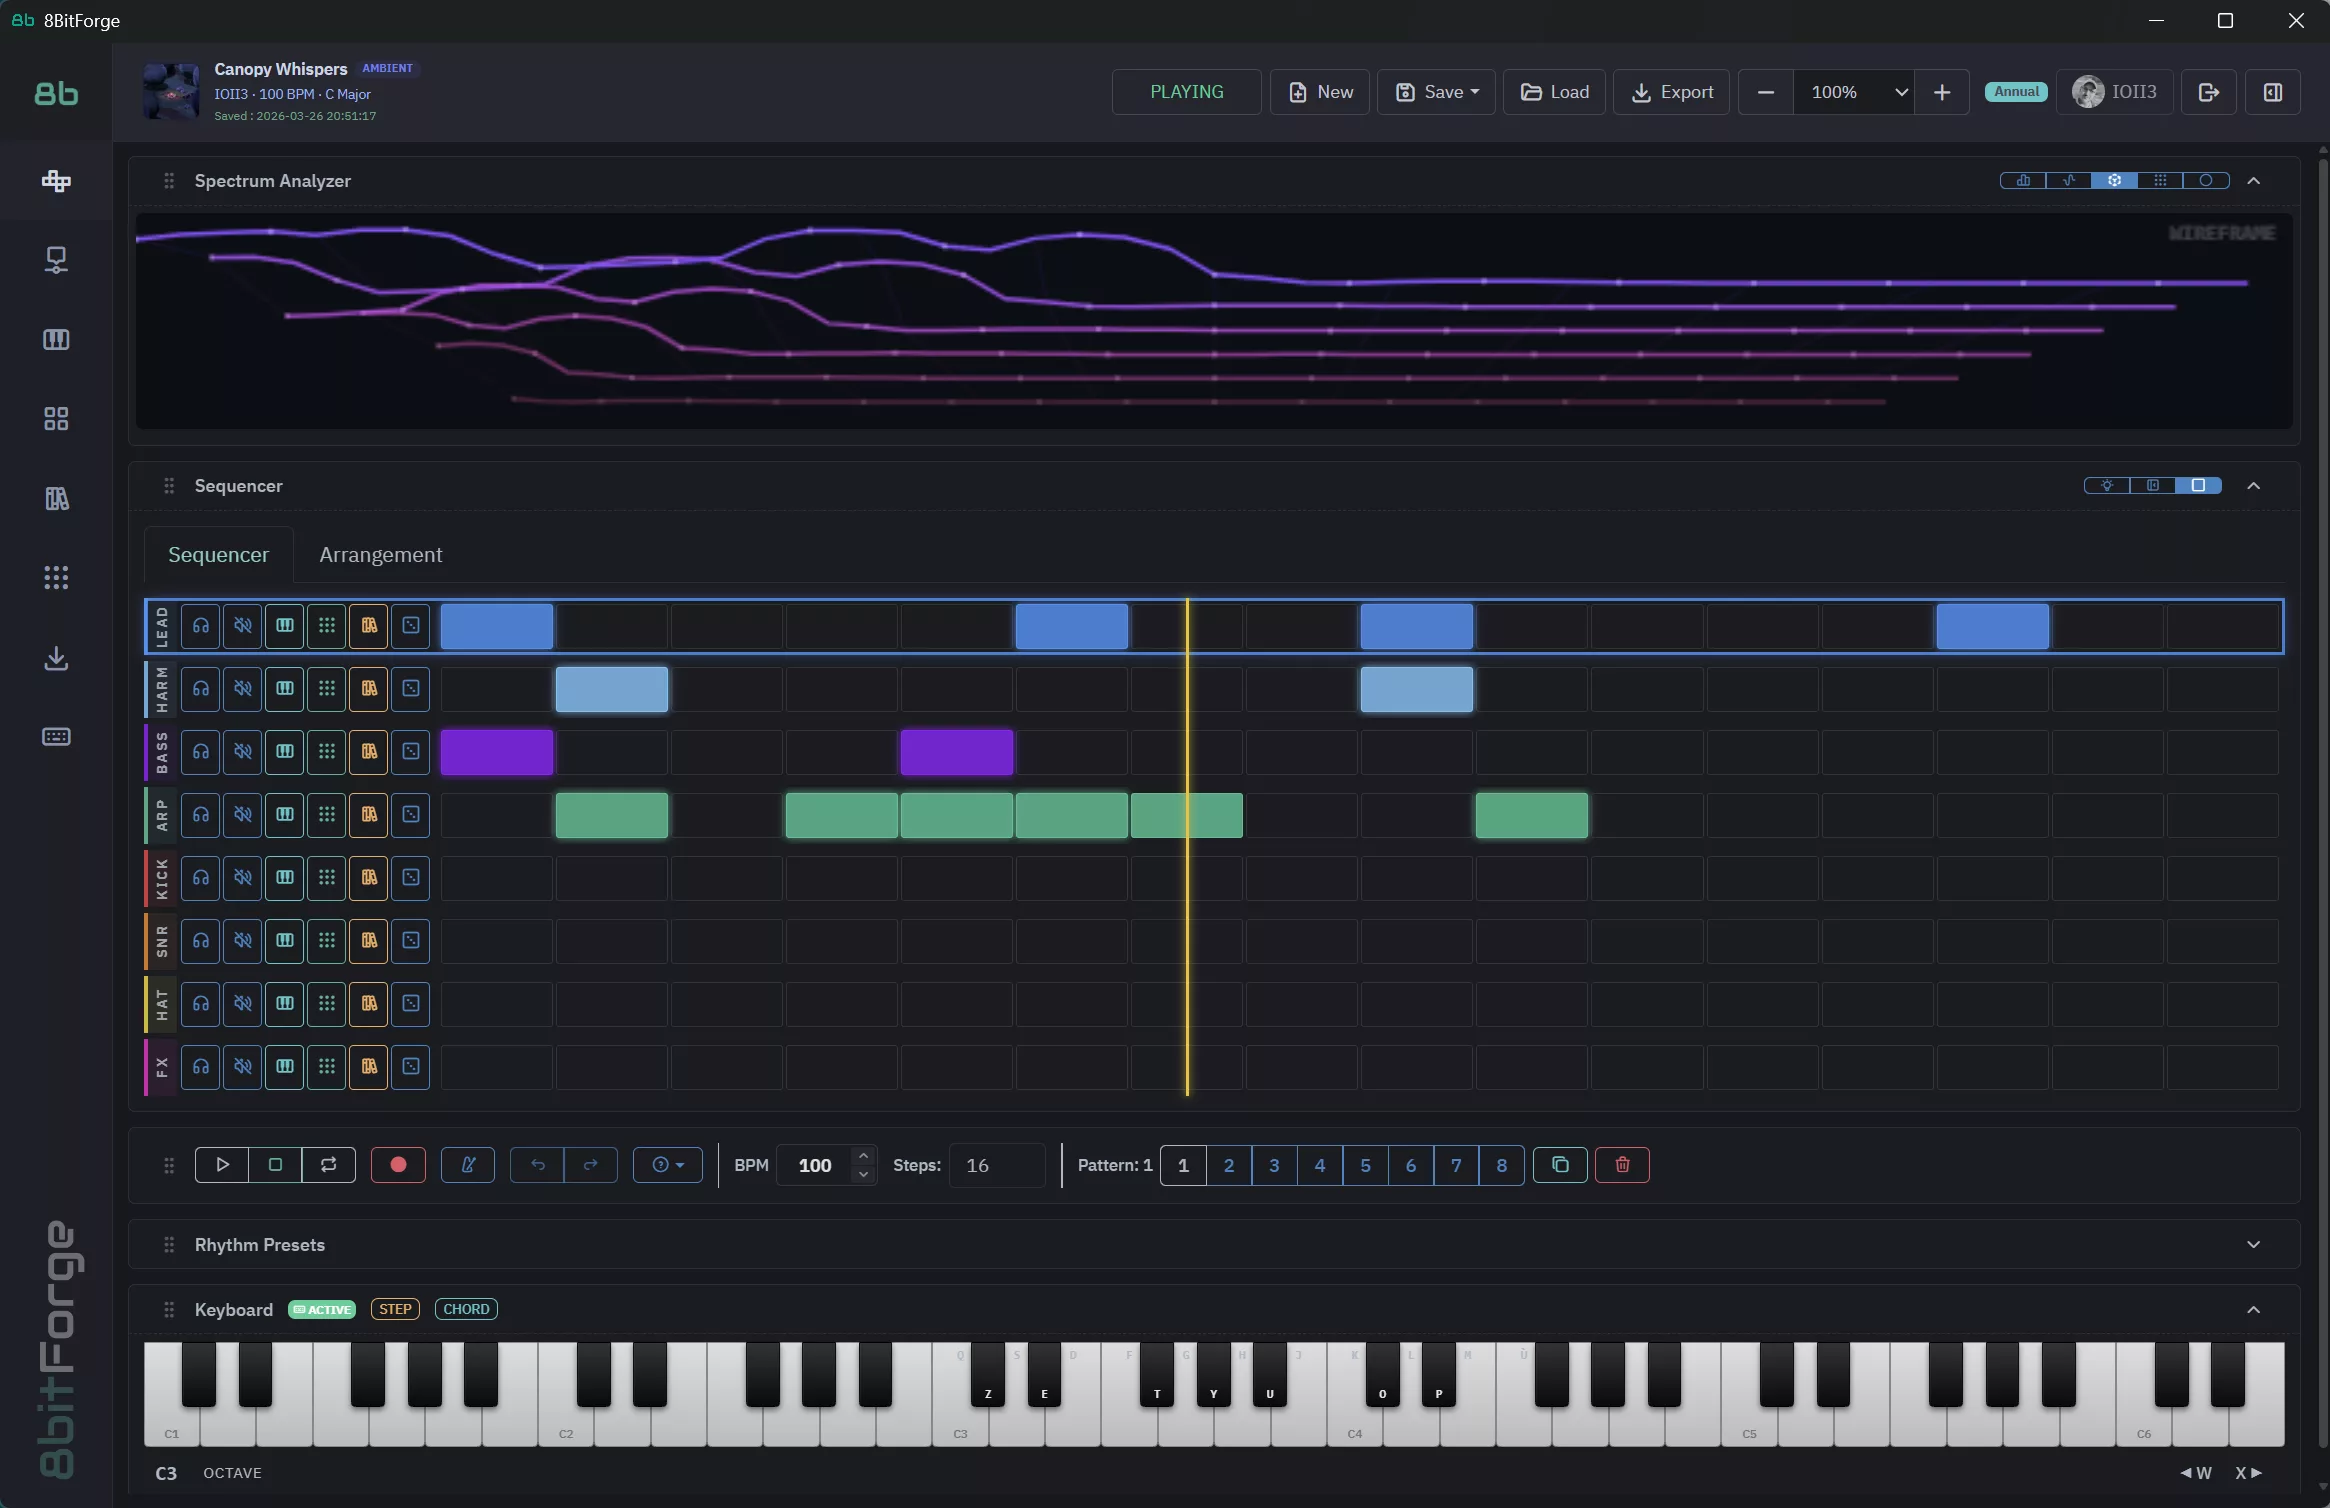Viewport: 2330px width, 1508px height.
Task: Start a new project with the New button
Action: pos(1320,91)
